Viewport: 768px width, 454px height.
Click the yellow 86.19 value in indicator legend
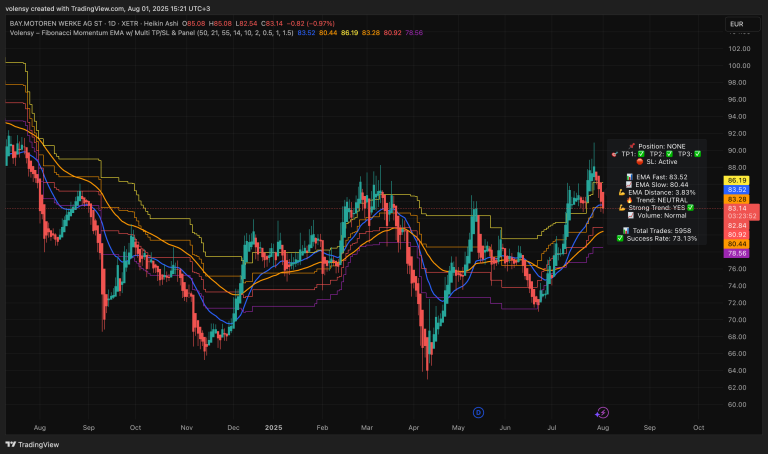349,33
